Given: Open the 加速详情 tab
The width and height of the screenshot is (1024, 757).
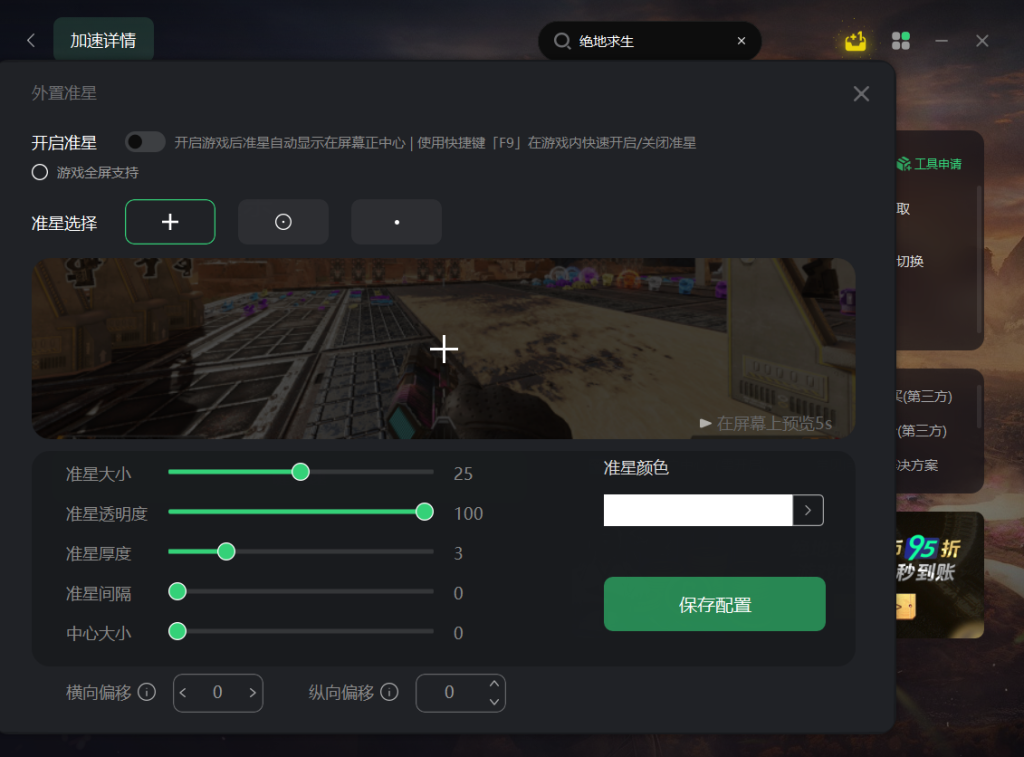Looking at the screenshot, I should click(x=103, y=40).
